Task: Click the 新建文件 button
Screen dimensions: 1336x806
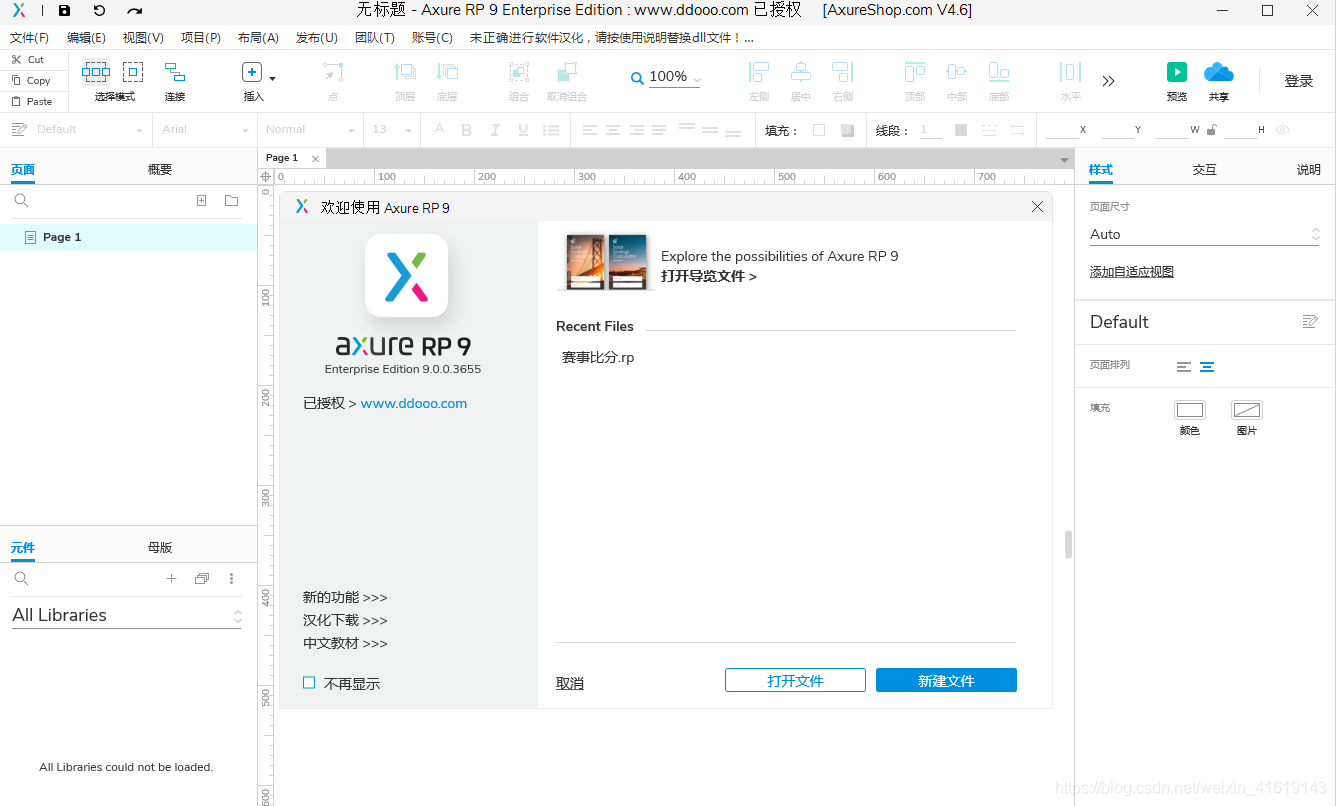Action: tap(945, 680)
